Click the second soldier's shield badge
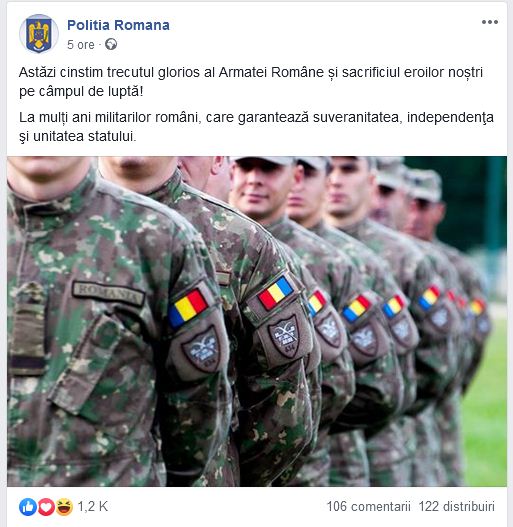 pyautogui.click(x=284, y=336)
